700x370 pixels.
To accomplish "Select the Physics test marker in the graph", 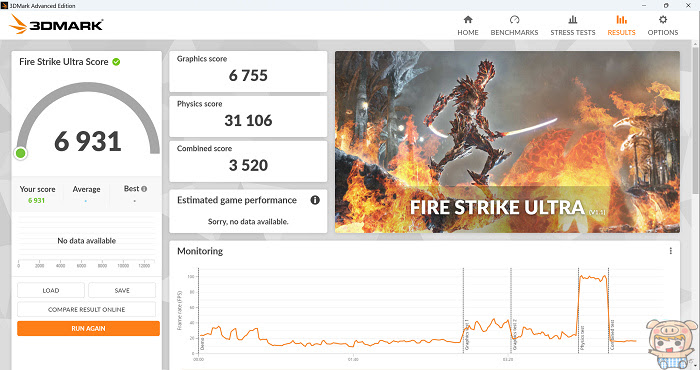I will pos(582,338).
